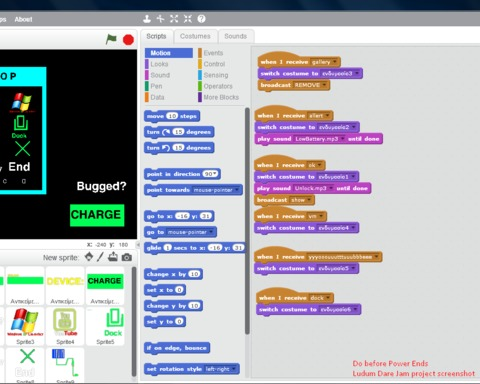Select Sprite3 Windows logo thumbnail
Screen dimensions: 480x384
coord(25,326)
